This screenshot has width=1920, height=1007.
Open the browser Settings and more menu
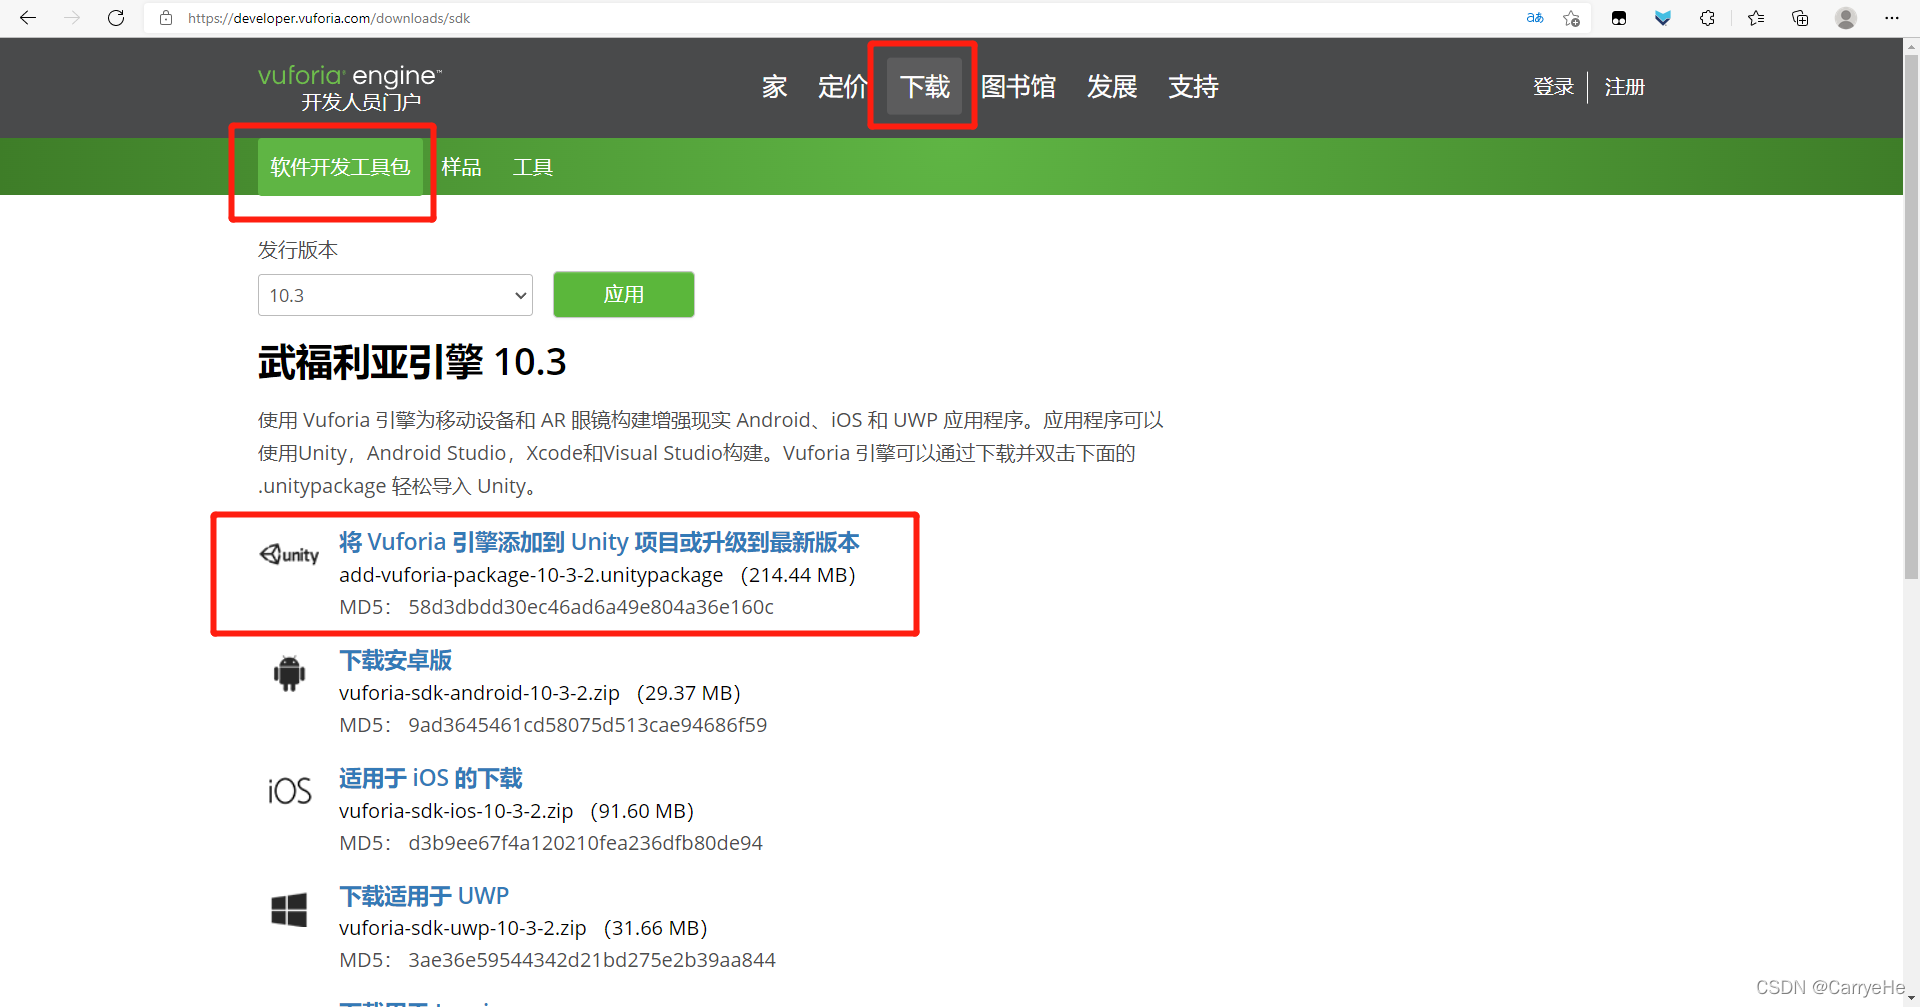pyautogui.click(x=1891, y=18)
